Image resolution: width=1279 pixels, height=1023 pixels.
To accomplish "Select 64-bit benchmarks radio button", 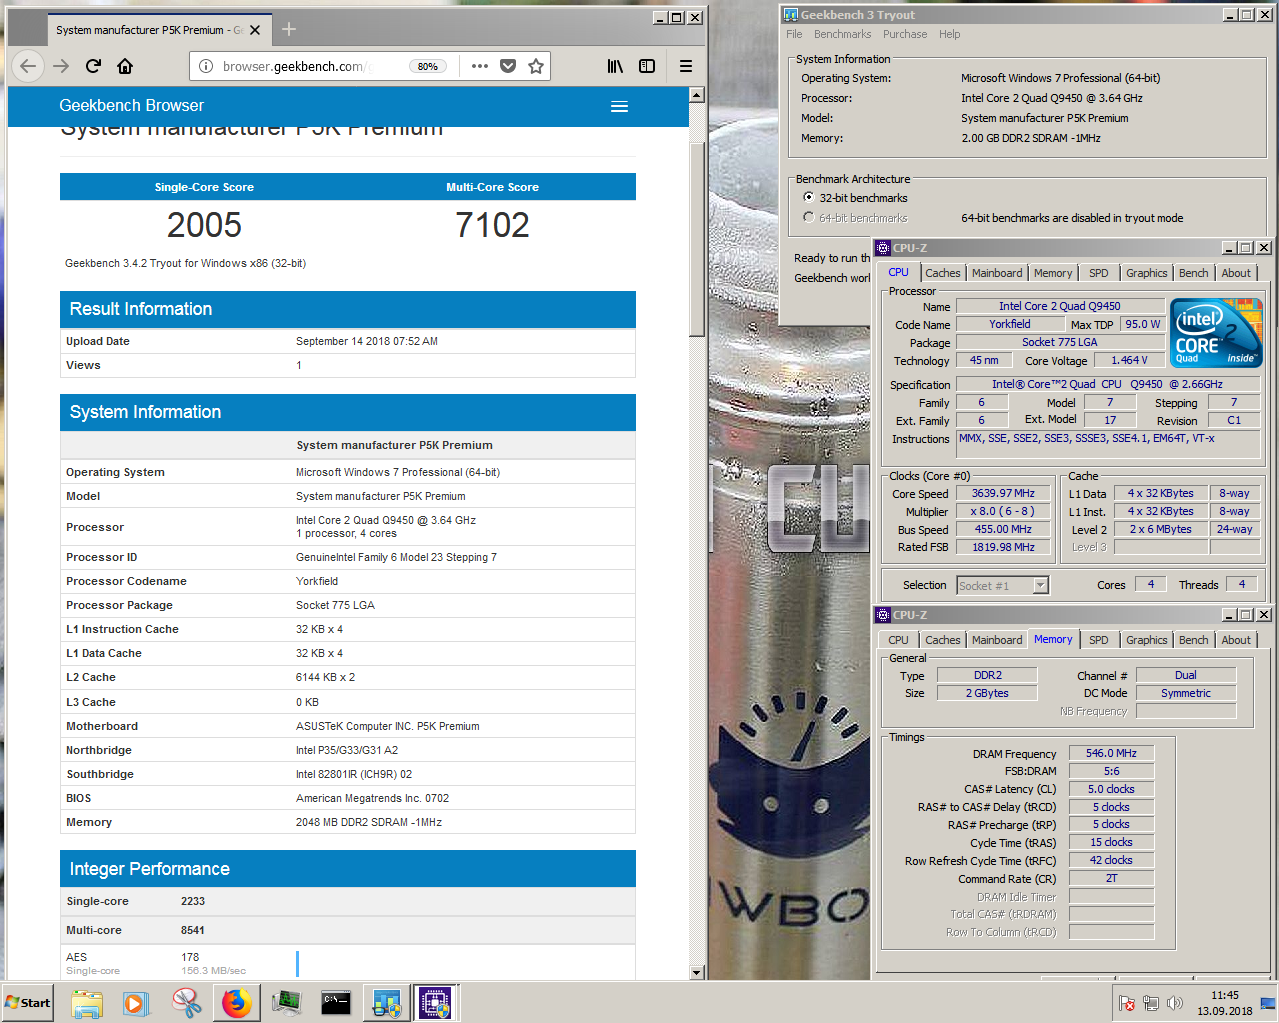I will [809, 217].
